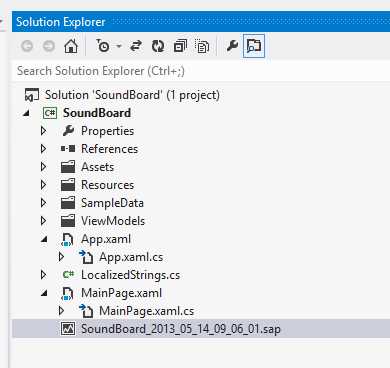Expand the ViewModels folder
Image resolution: width=390 pixels, height=368 pixels.
tap(43, 221)
